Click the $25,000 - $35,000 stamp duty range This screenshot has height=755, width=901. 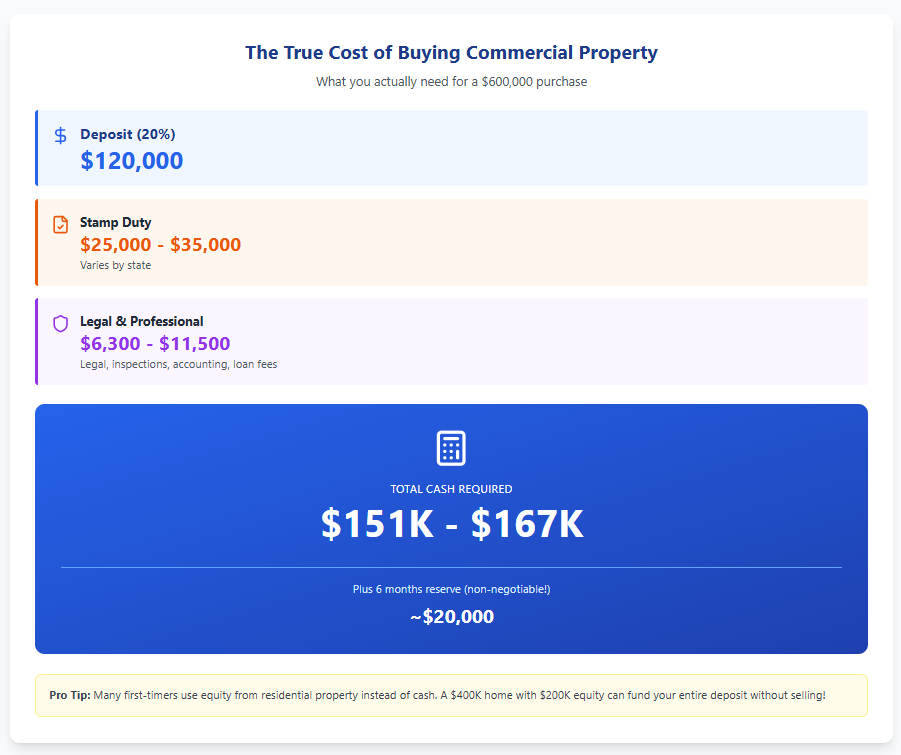(160, 245)
